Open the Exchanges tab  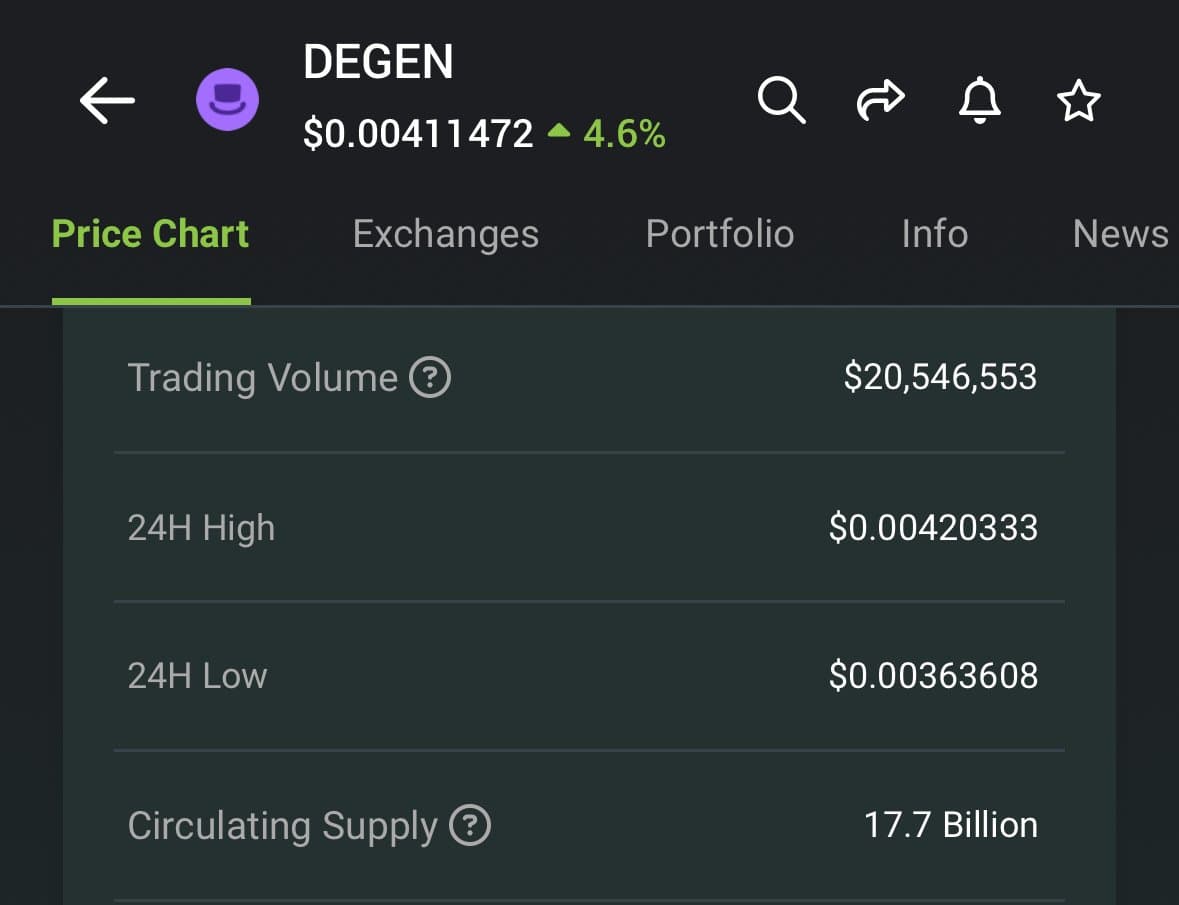(x=445, y=234)
